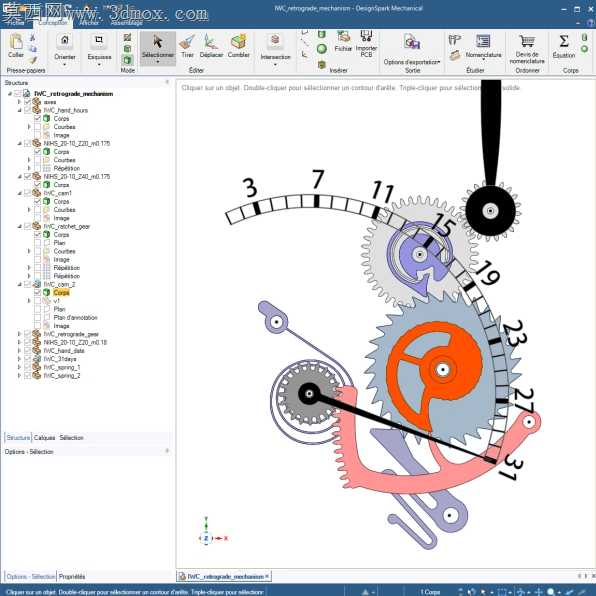596x596 pixels.
Task: Toggle Plan d'annotation checkbox
Action: tap(37, 317)
